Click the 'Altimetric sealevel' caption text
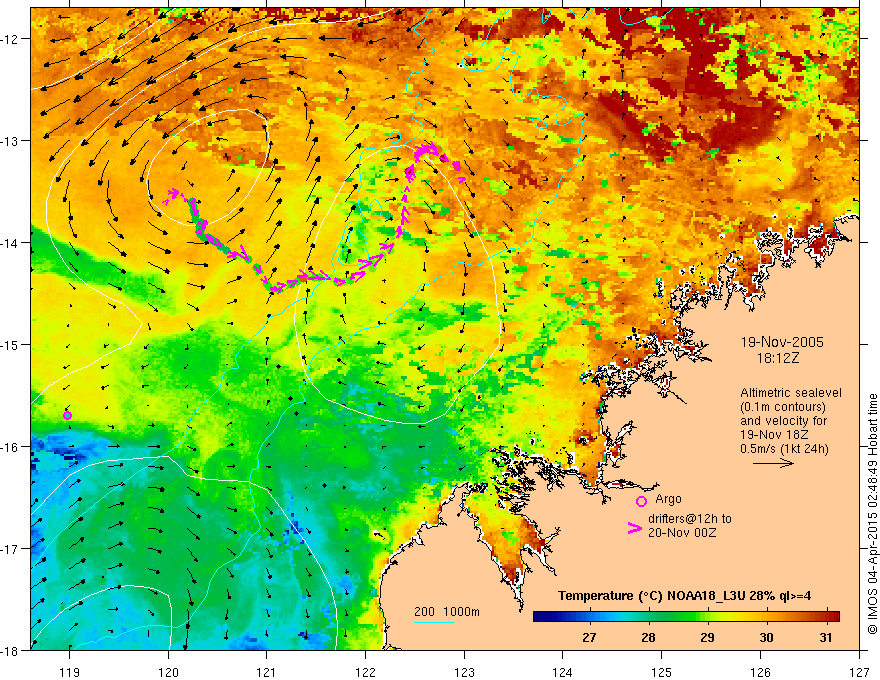 pos(790,393)
